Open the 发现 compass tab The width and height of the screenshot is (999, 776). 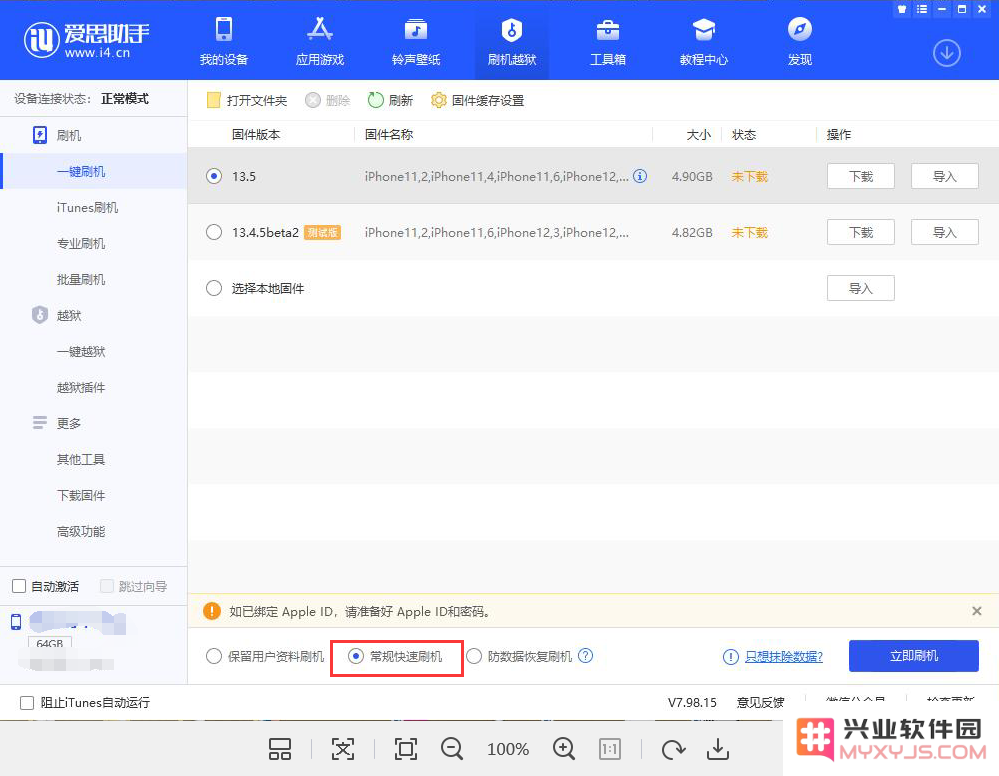point(800,41)
